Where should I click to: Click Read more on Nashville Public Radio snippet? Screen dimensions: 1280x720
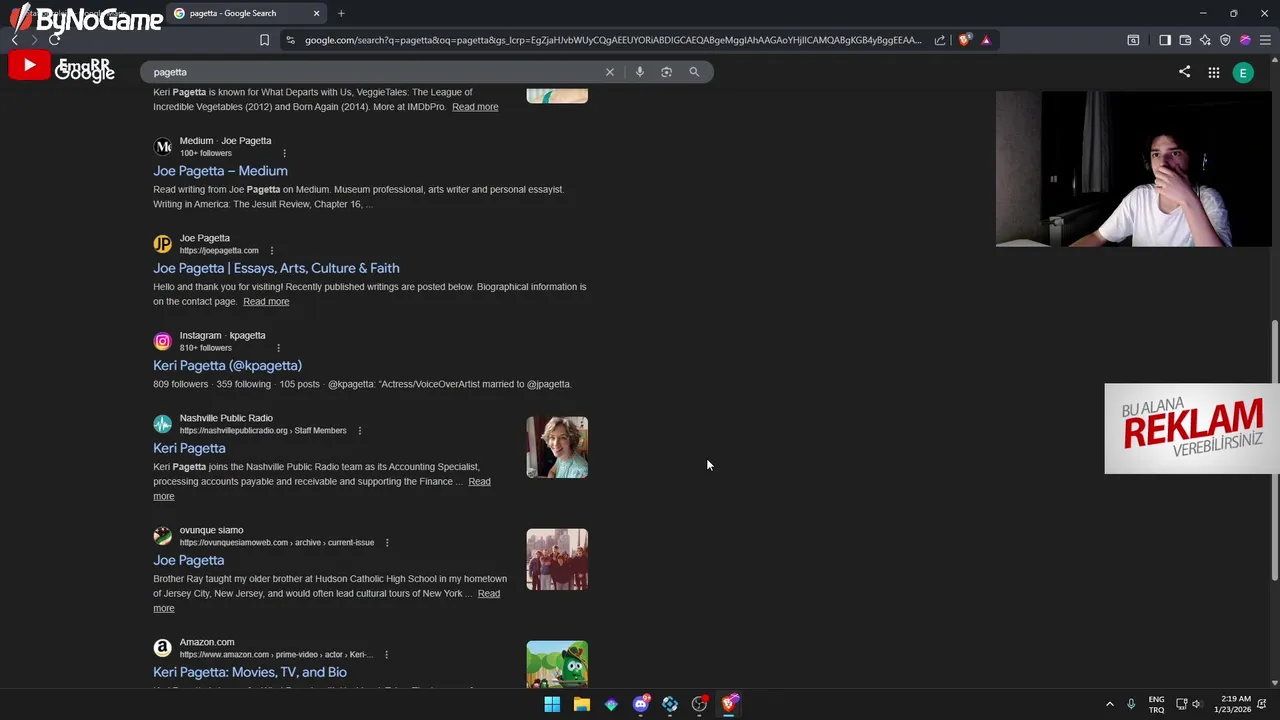tap(479, 482)
